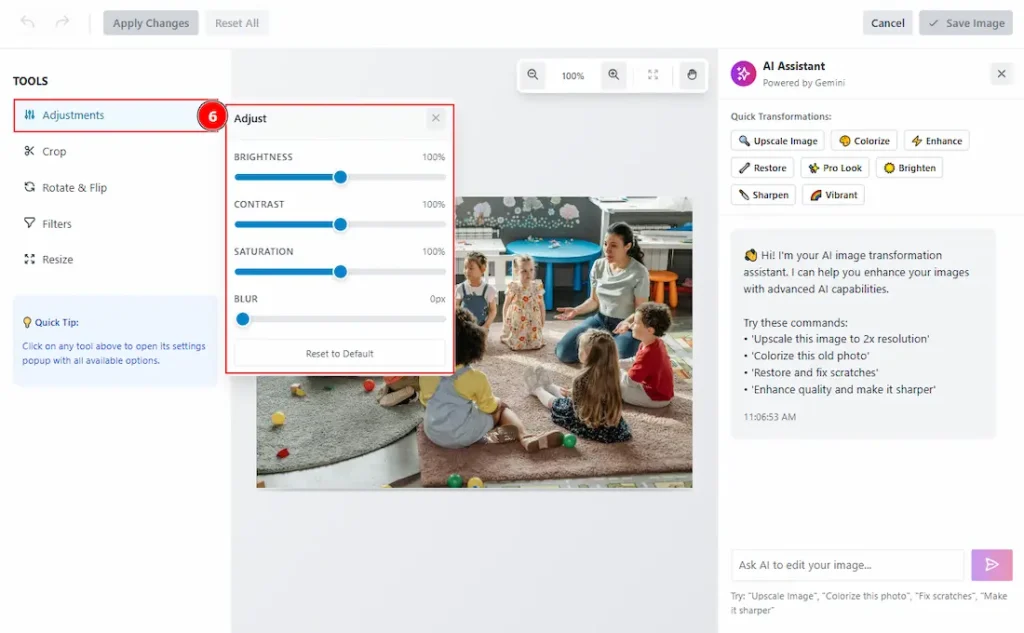This screenshot has height=633, width=1024.
Task: Click the fit-to-screen expand icon
Action: 653,75
